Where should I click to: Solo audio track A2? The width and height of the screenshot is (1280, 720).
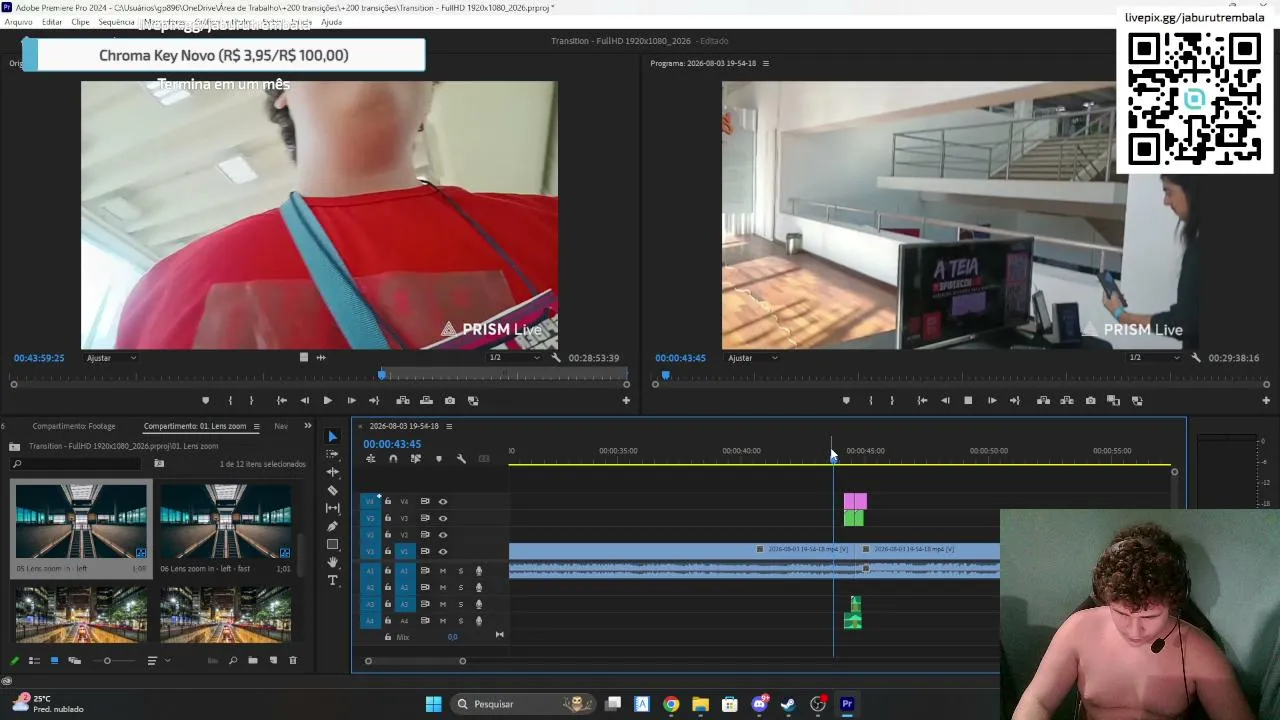tap(461, 587)
